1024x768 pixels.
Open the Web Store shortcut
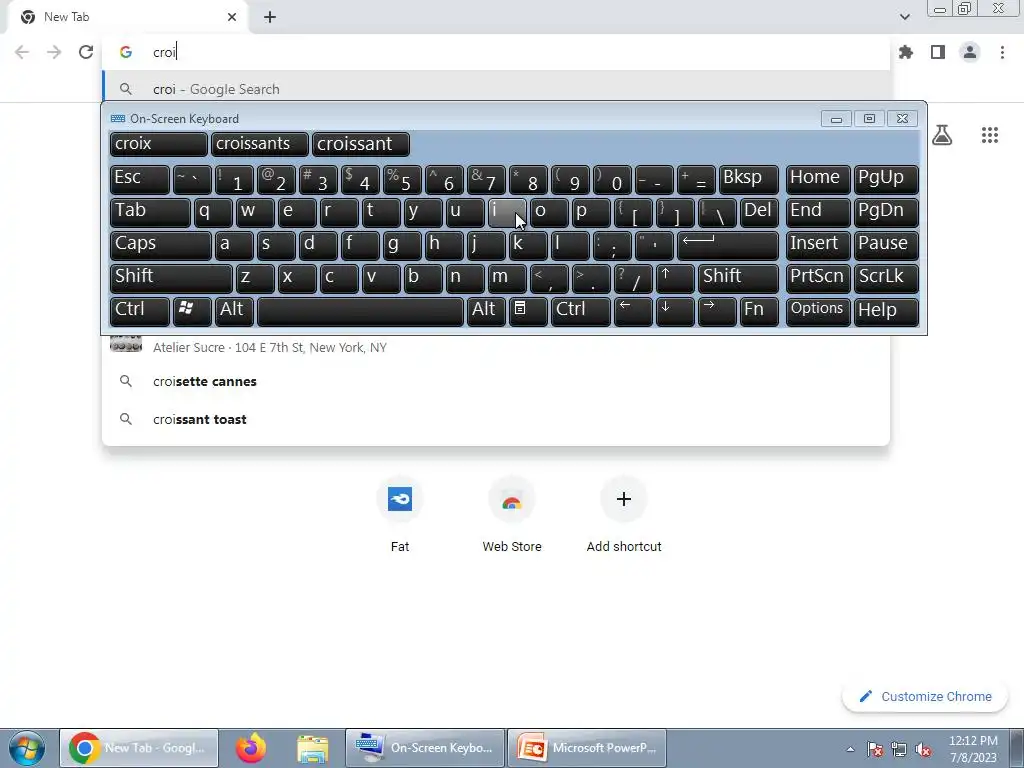click(512, 516)
